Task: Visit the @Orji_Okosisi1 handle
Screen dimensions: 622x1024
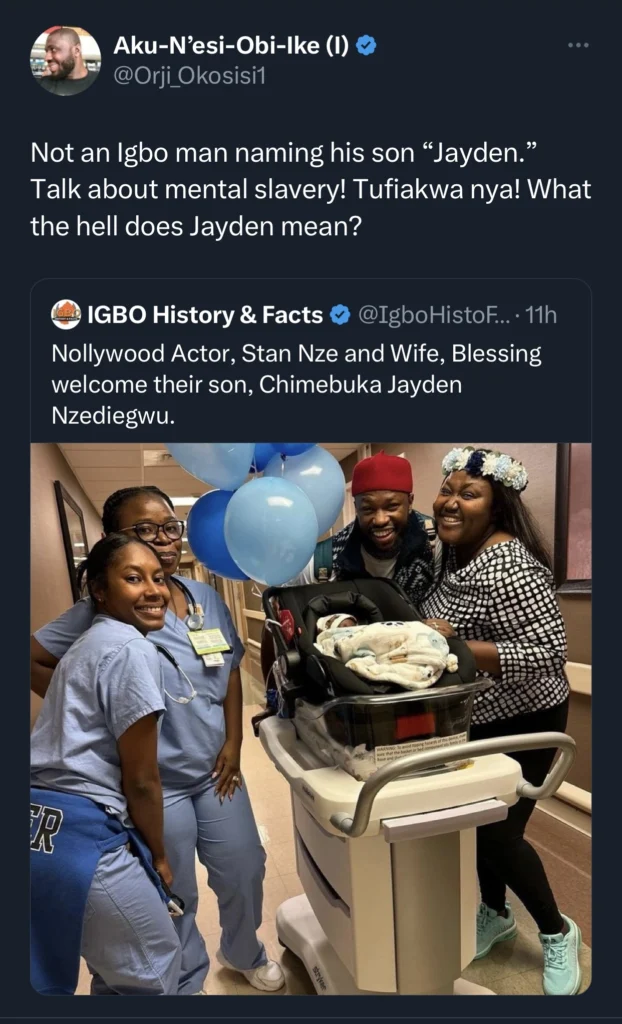Action: click(x=190, y=77)
